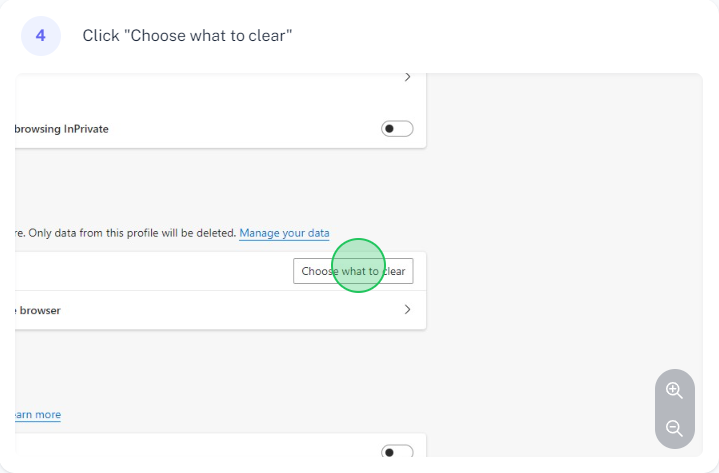Select the step title Click Choose what to clear
The width and height of the screenshot is (719, 473).
[187, 36]
